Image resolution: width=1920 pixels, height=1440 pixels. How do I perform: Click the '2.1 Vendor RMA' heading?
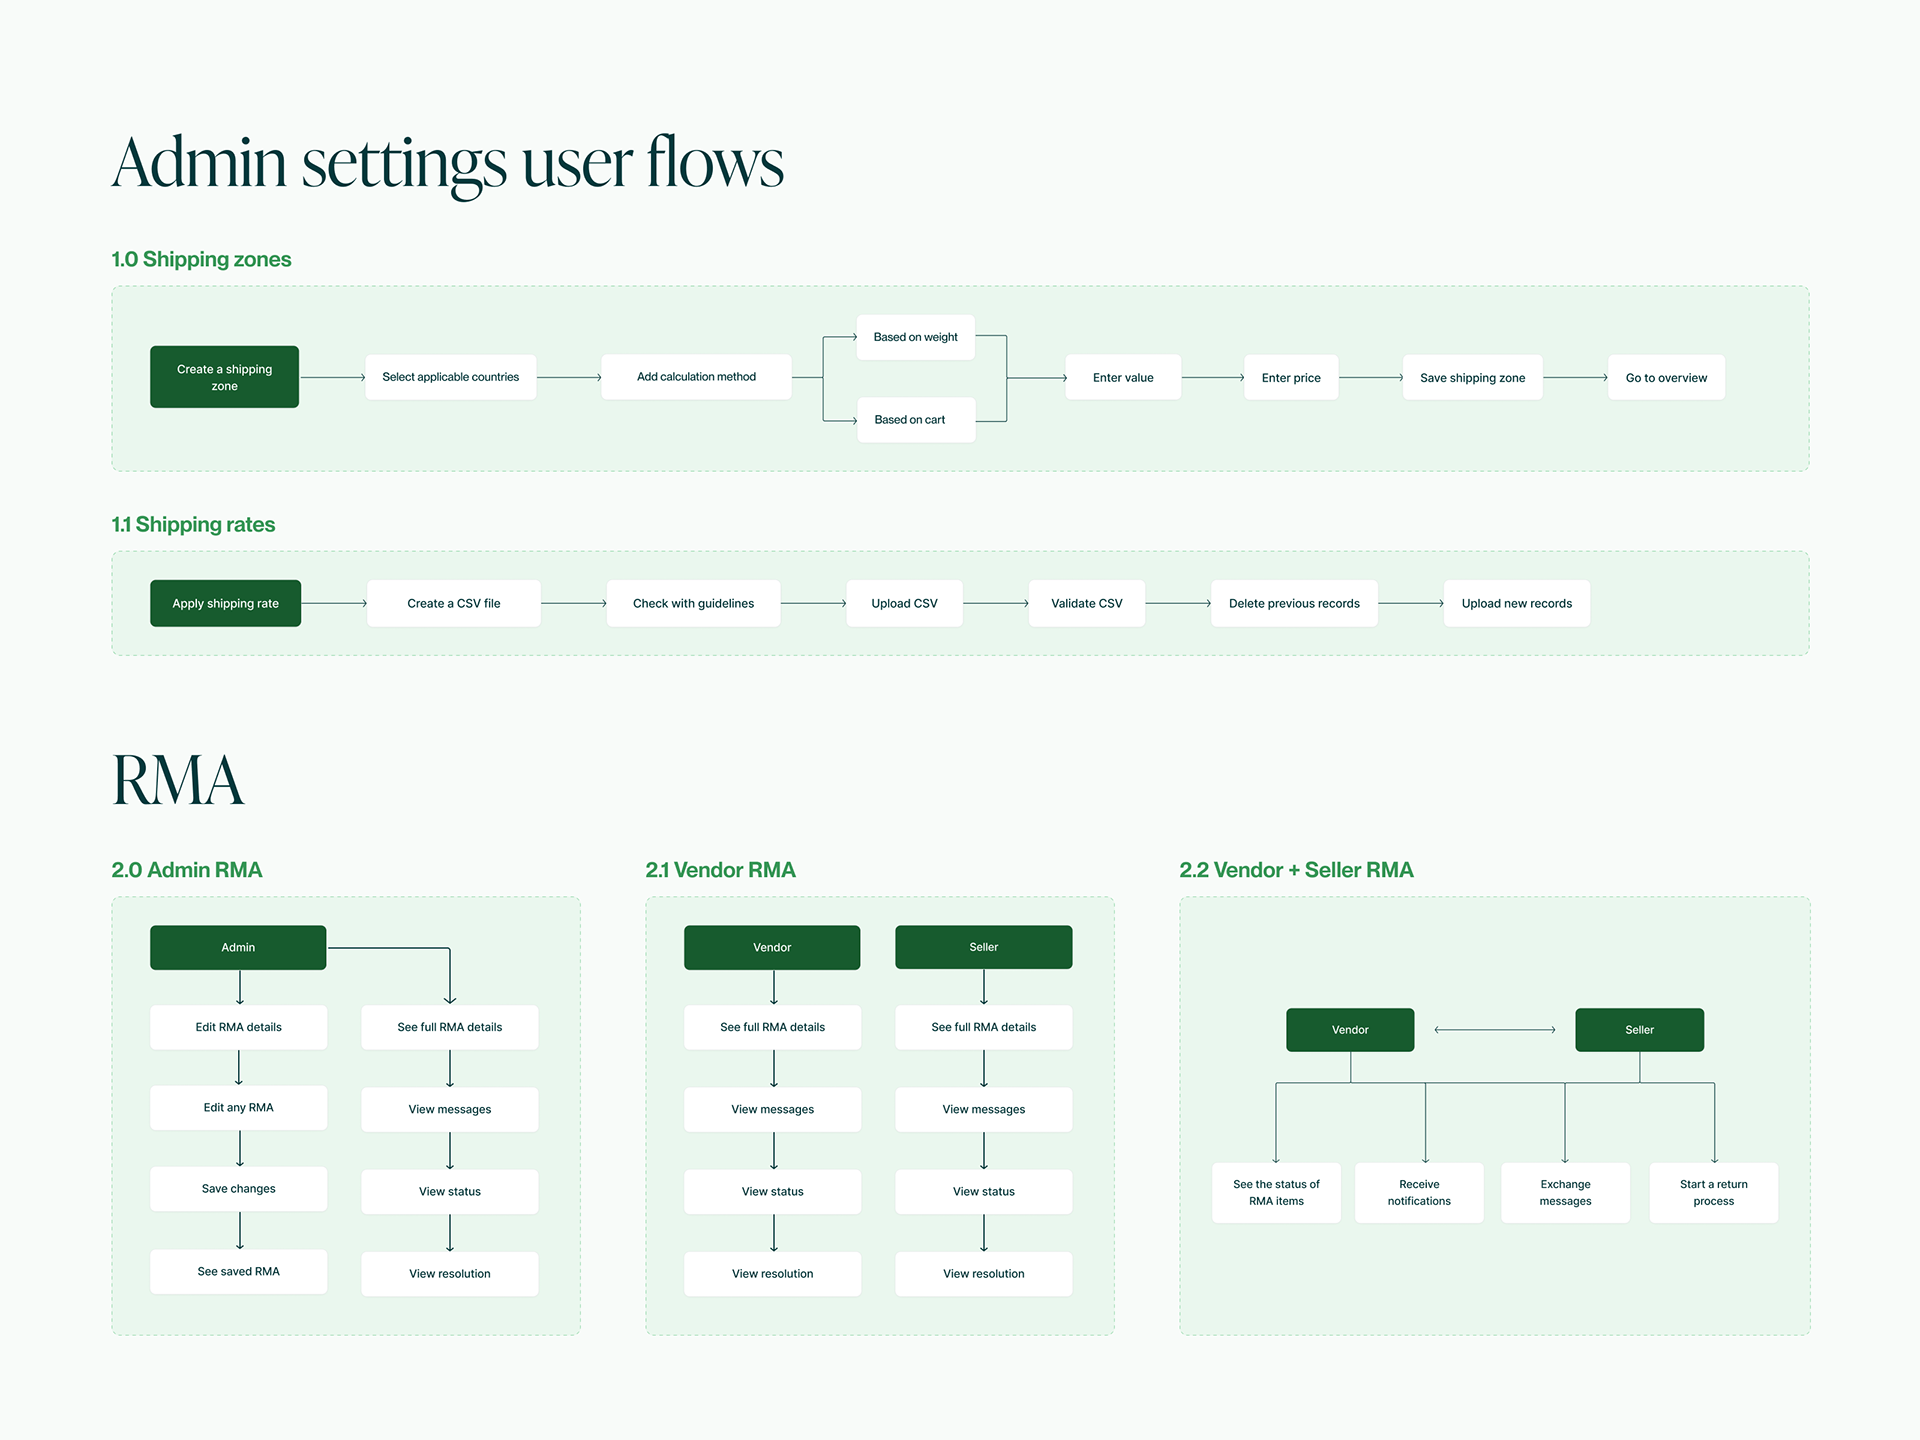click(720, 870)
